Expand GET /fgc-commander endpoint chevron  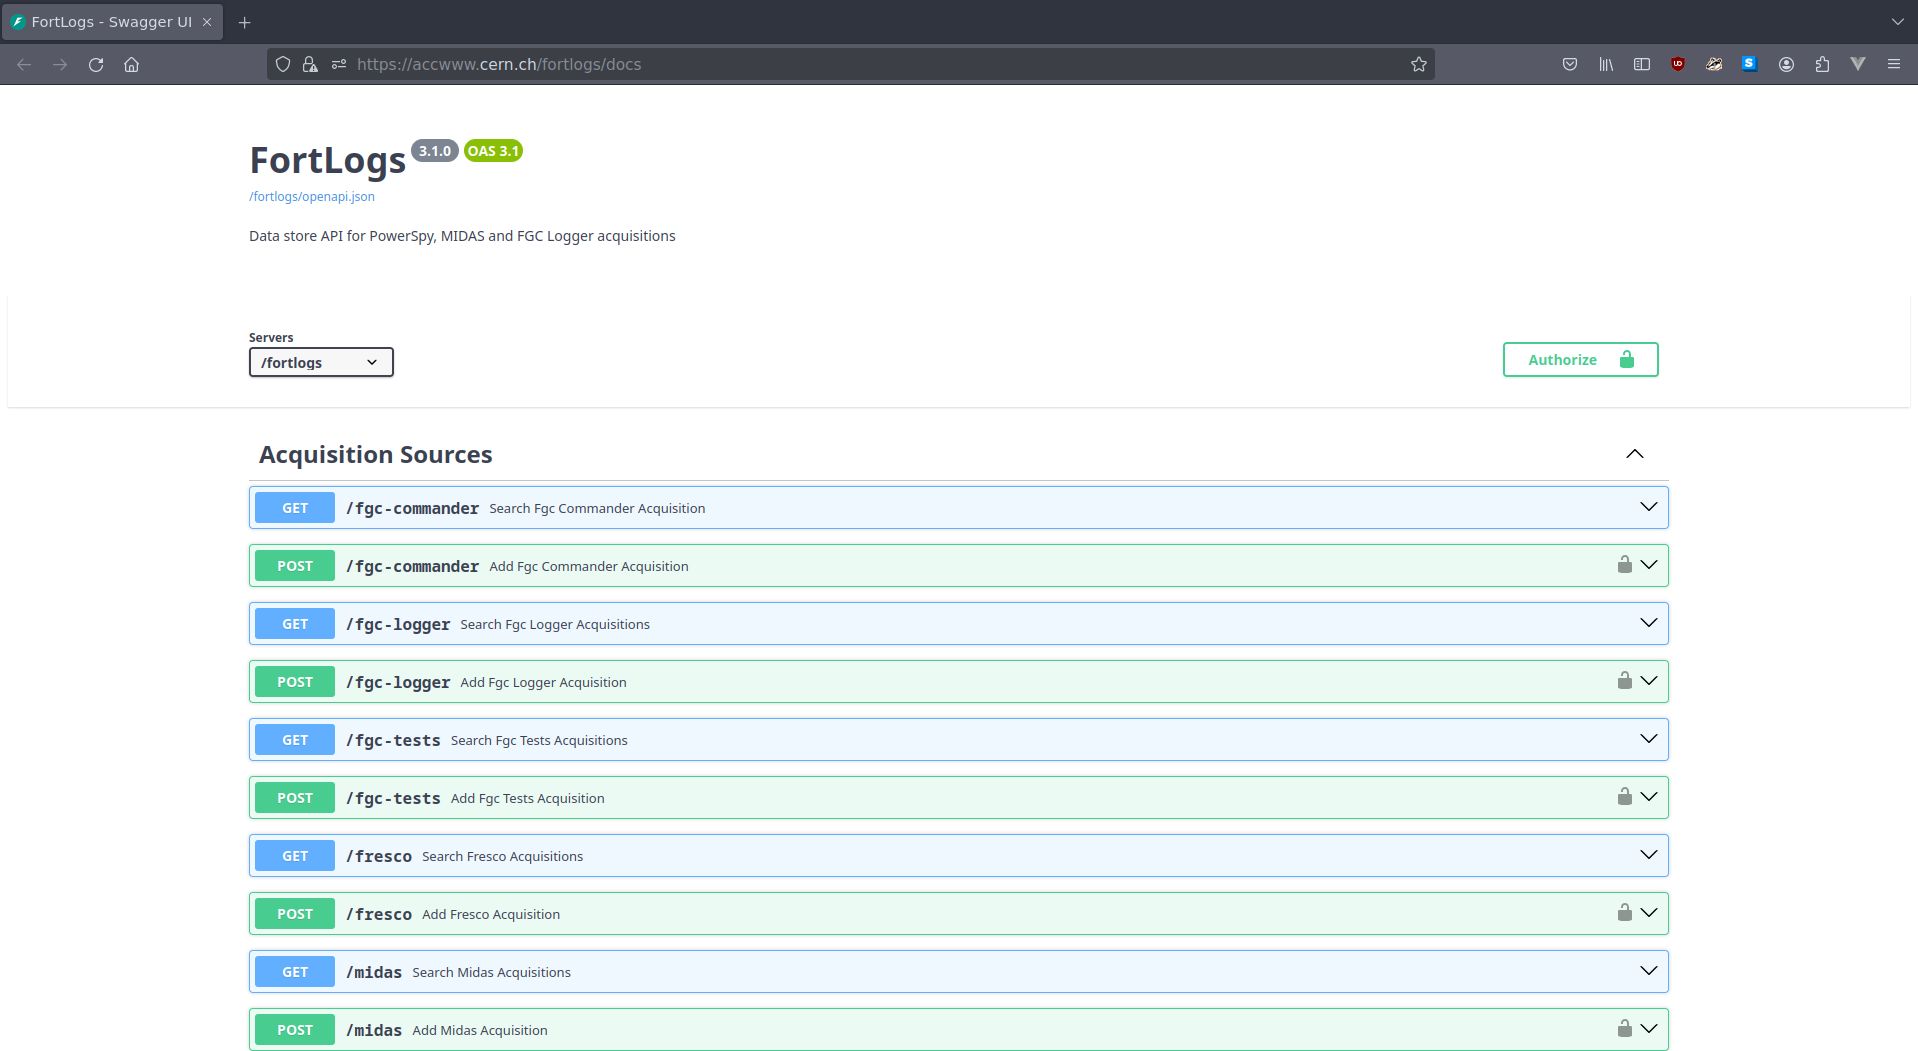[x=1649, y=507]
